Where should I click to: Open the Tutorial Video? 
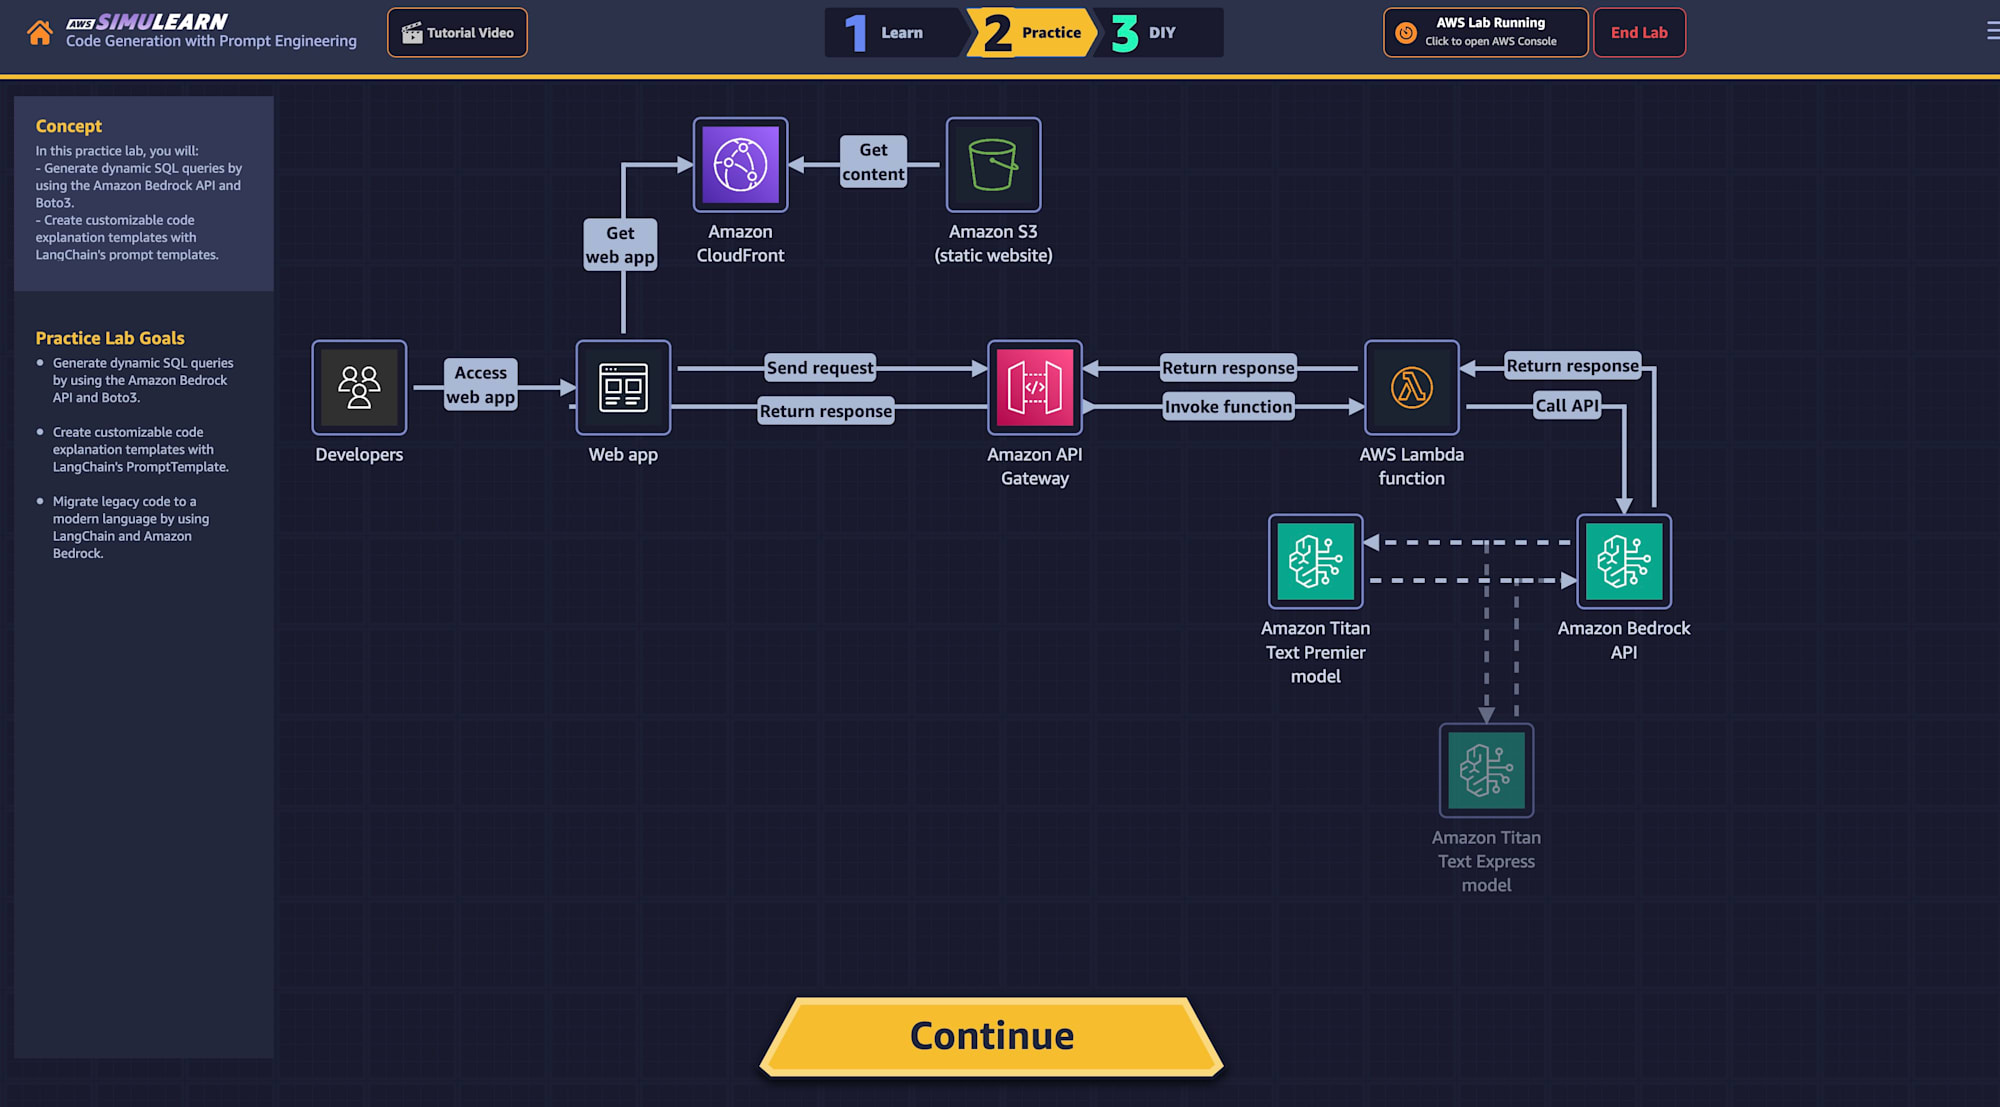(457, 33)
